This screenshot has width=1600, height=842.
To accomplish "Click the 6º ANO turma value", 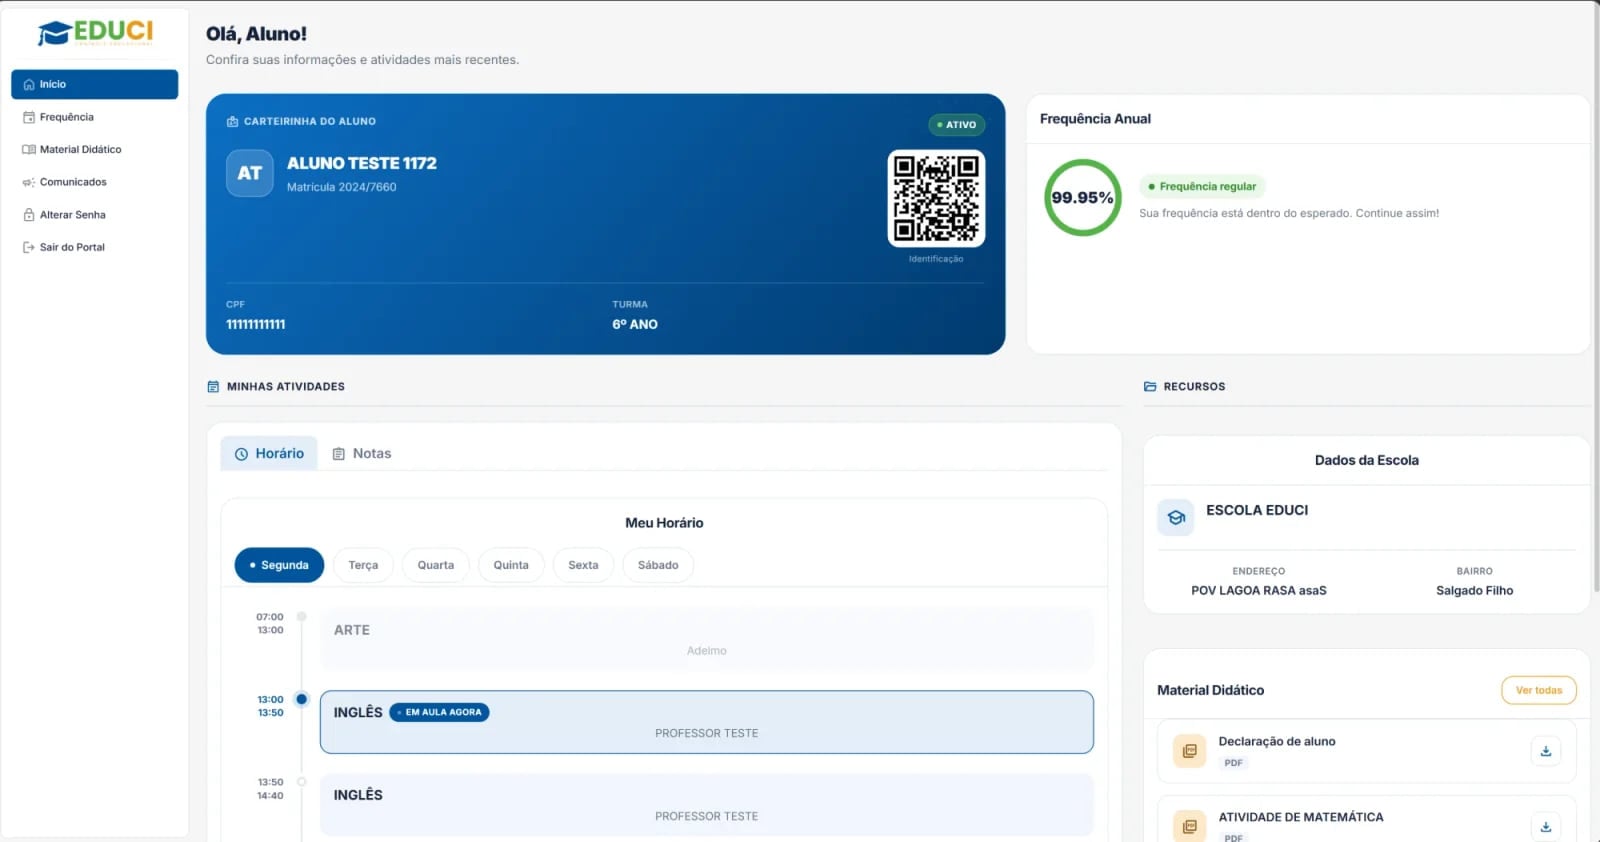I will pos(635,324).
